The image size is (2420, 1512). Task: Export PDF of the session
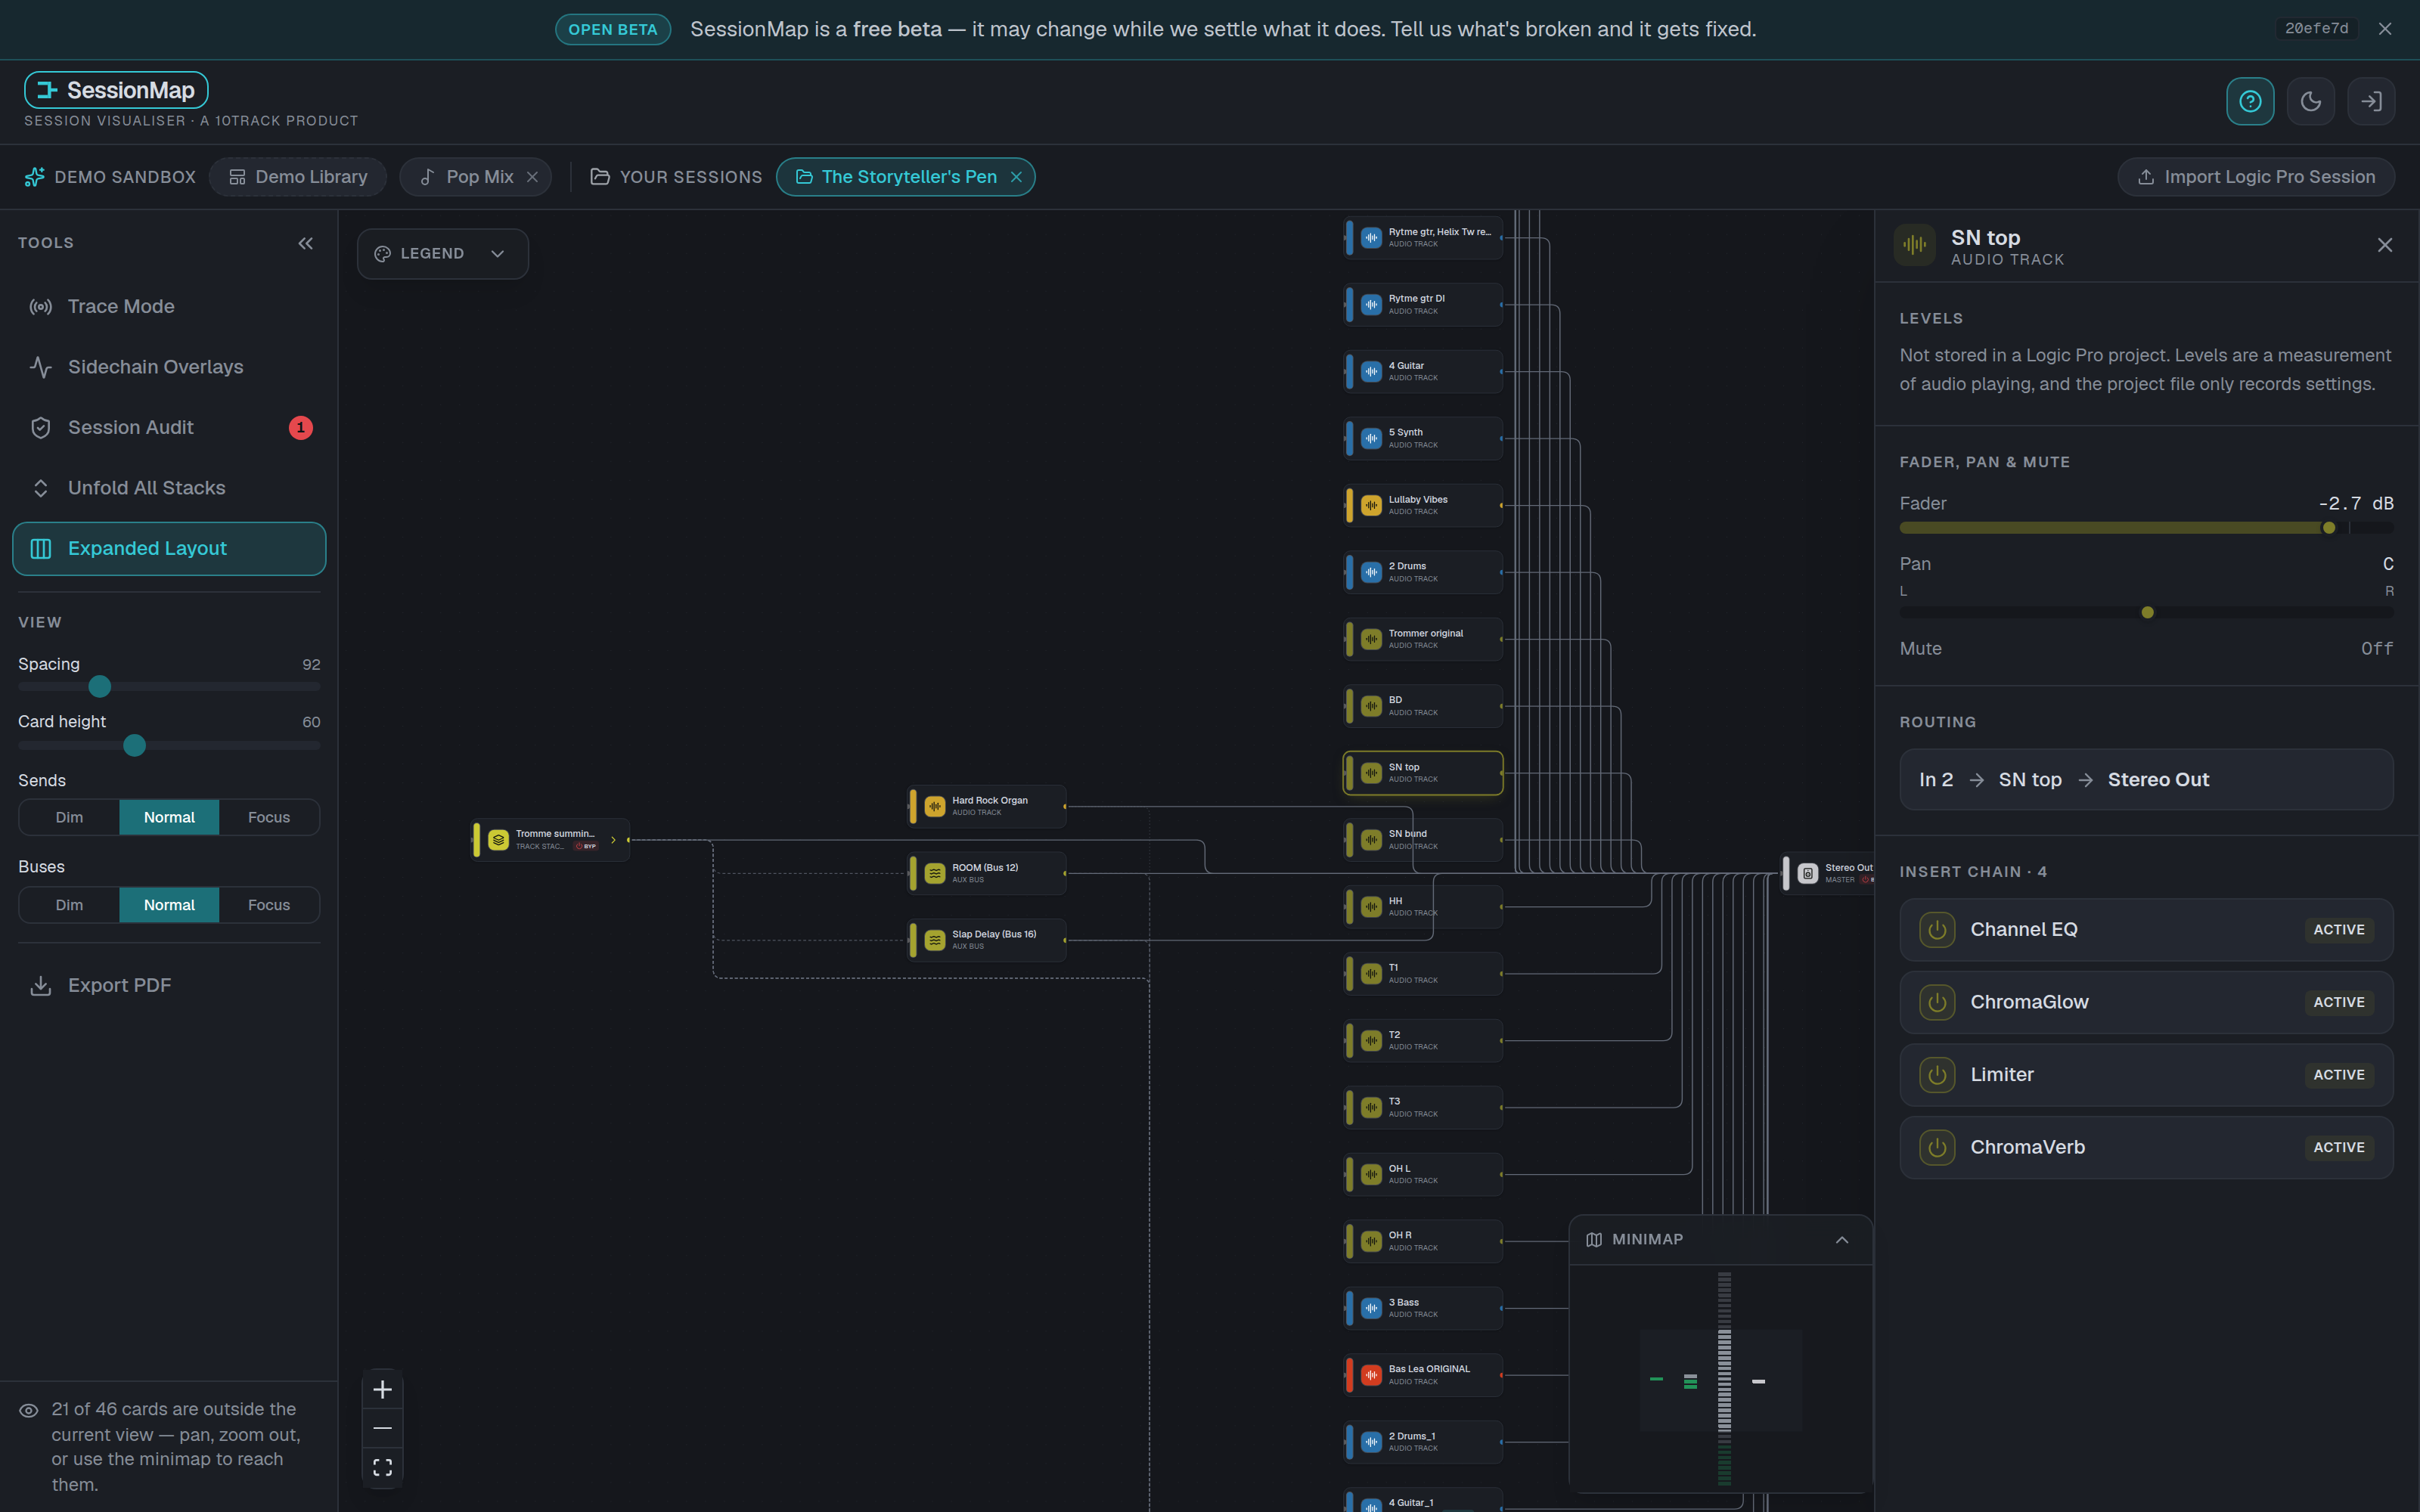pos(169,986)
